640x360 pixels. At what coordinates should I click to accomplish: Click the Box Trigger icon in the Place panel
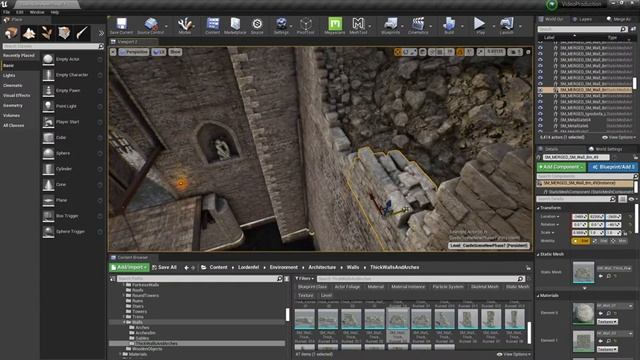click(x=48, y=216)
